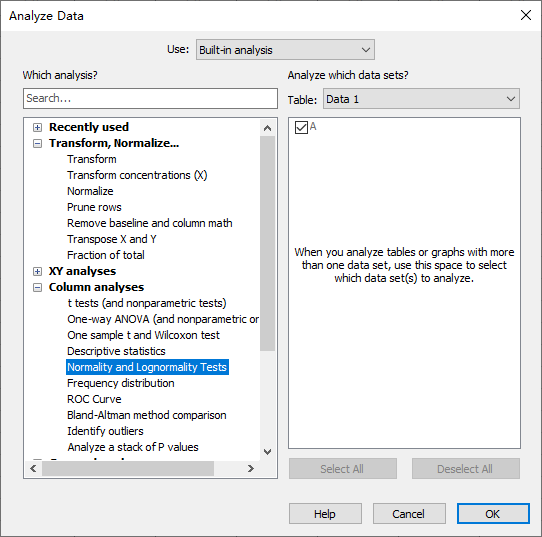Select Prune rows
The width and height of the screenshot is (542, 537).
click(94, 207)
